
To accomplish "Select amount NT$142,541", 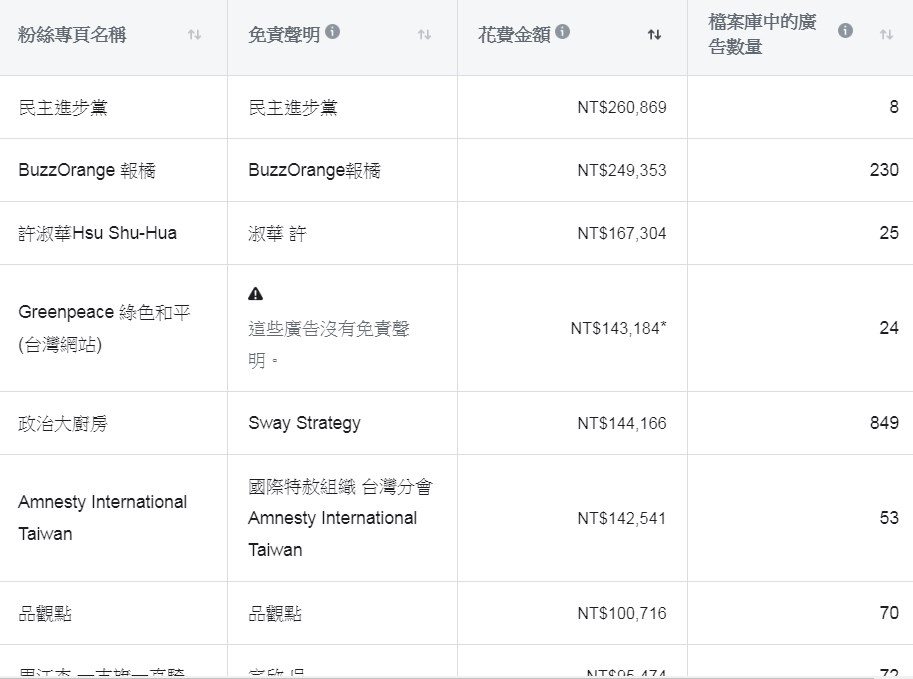I will 622,518.
